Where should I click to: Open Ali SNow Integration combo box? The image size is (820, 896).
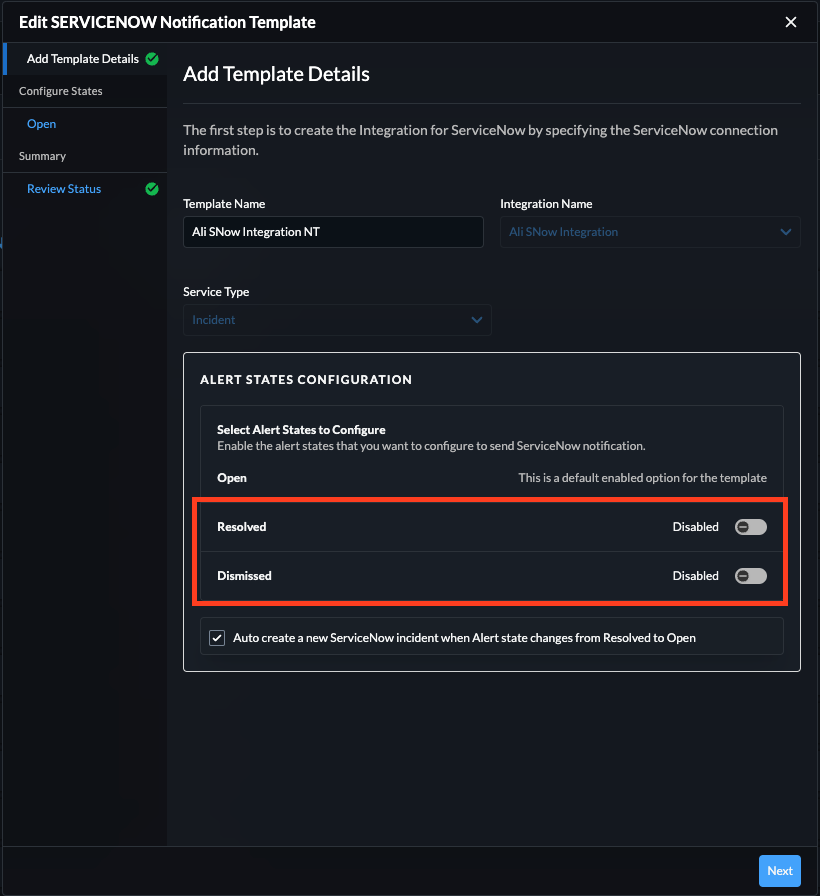(640, 232)
